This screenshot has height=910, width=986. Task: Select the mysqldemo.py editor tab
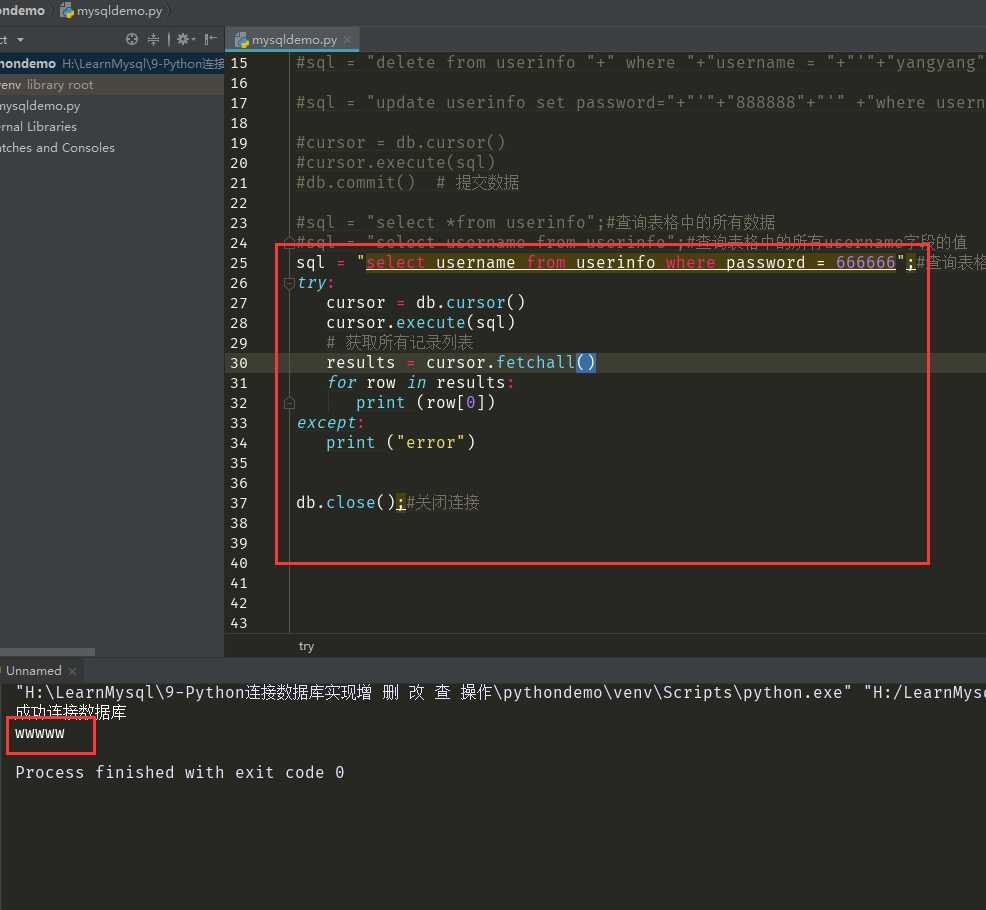pyautogui.click(x=292, y=40)
